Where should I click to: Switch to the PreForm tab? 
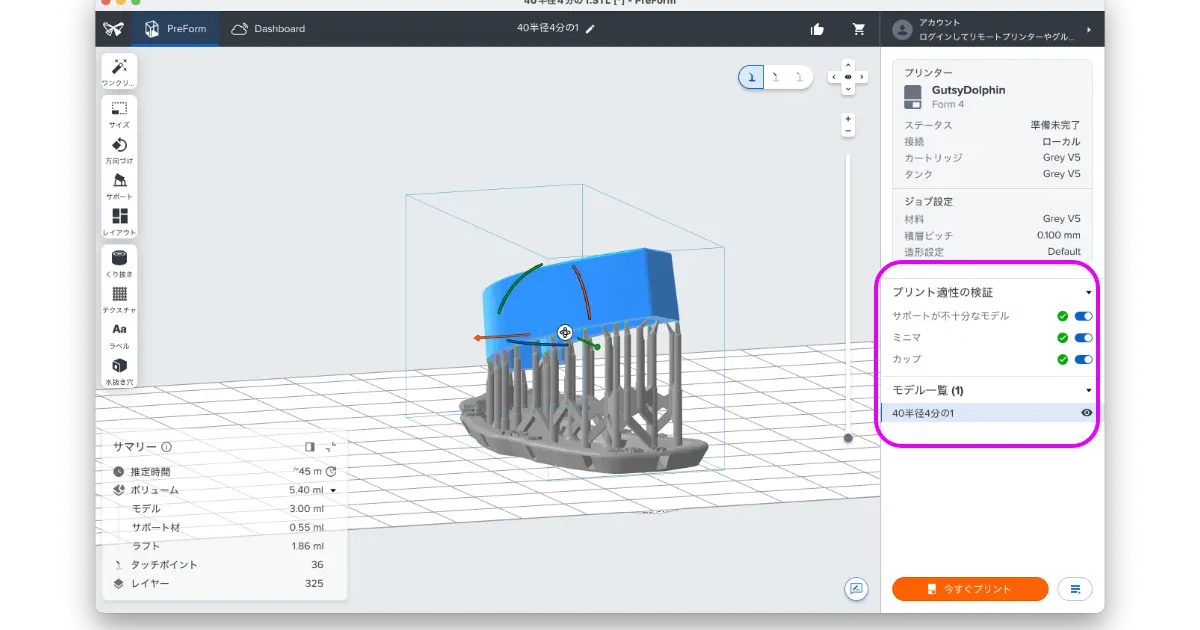click(x=176, y=29)
